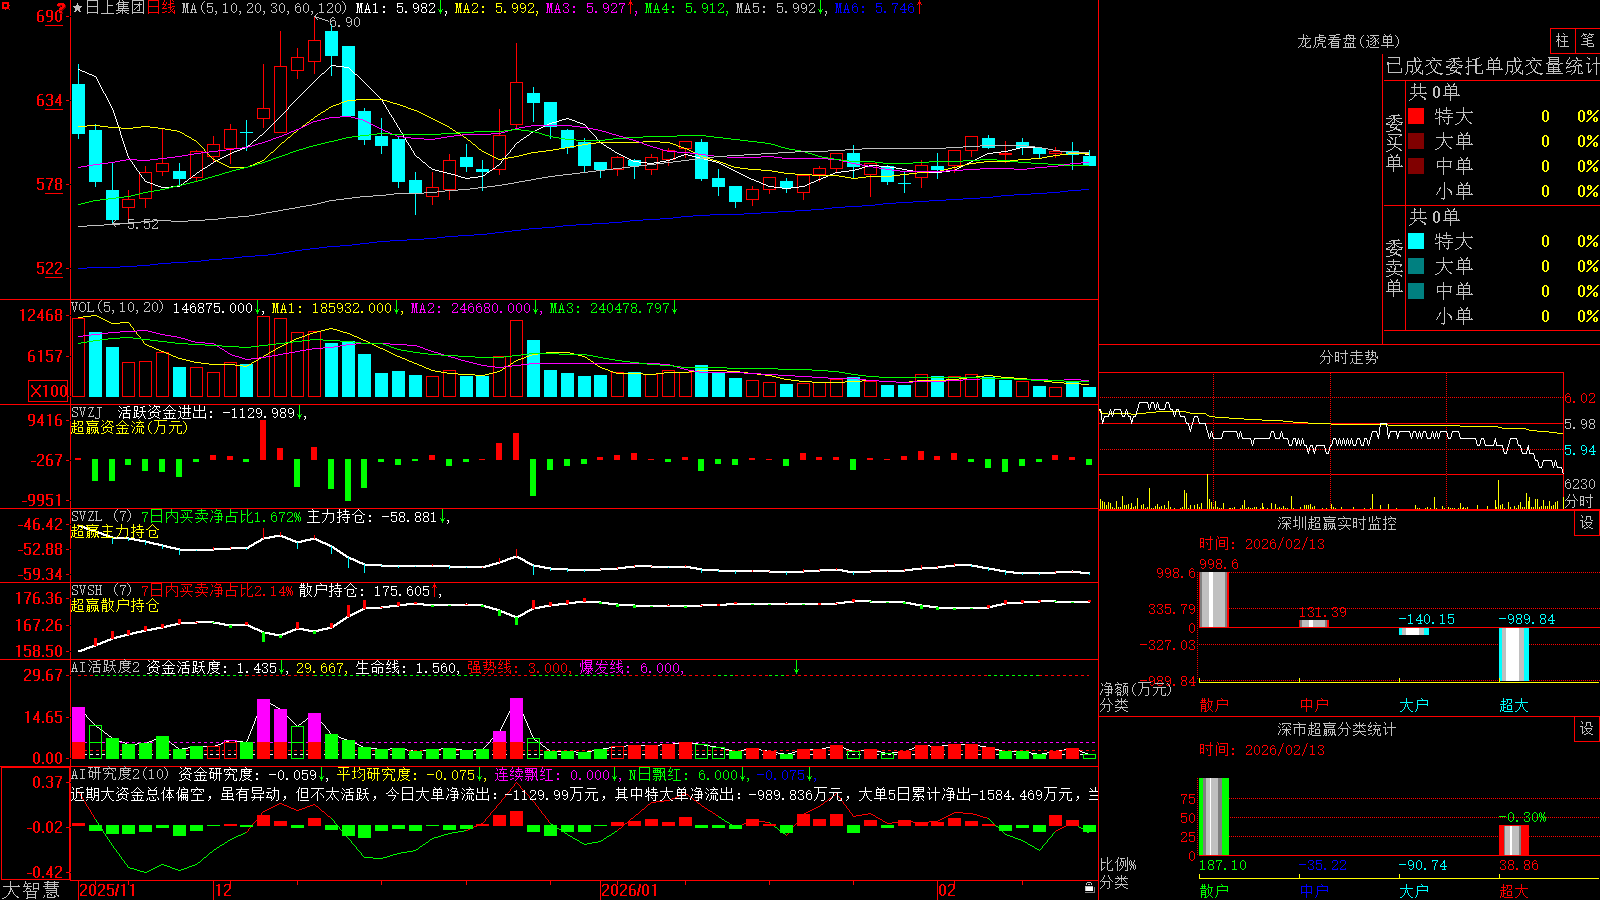This screenshot has height=900, width=1600.
Task: Click the 散户持仓: 175.605 value
Action: 370,591
